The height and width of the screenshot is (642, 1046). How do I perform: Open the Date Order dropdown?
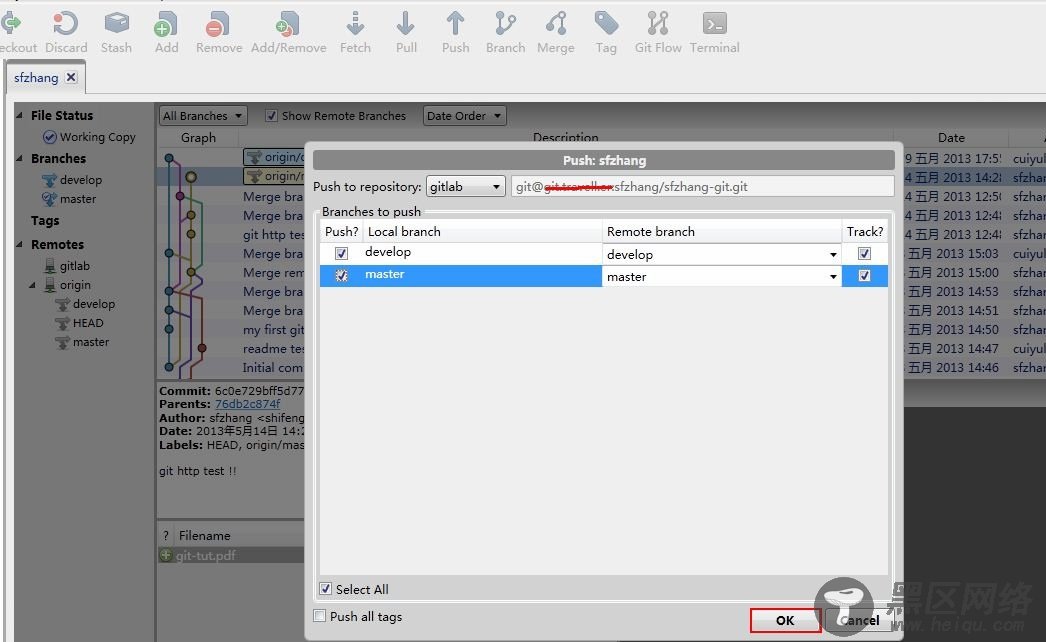(464, 115)
